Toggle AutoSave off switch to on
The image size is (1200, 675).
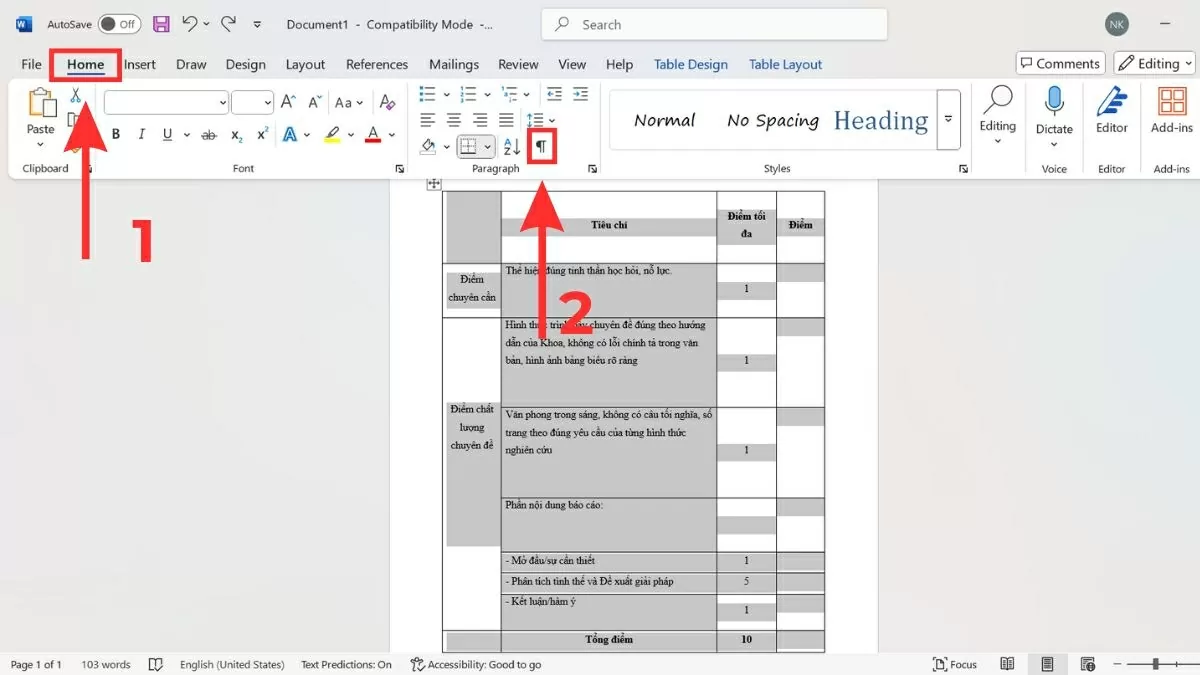point(119,23)
